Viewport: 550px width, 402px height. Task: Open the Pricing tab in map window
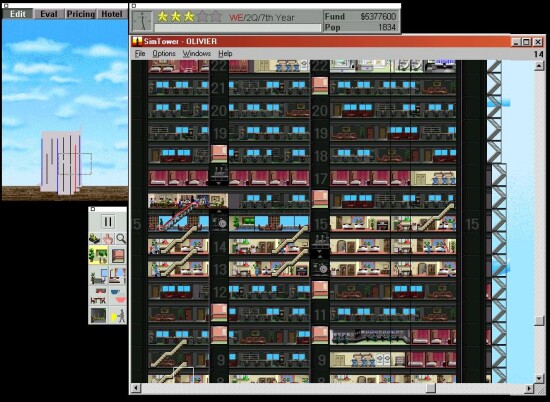[81, 14]
